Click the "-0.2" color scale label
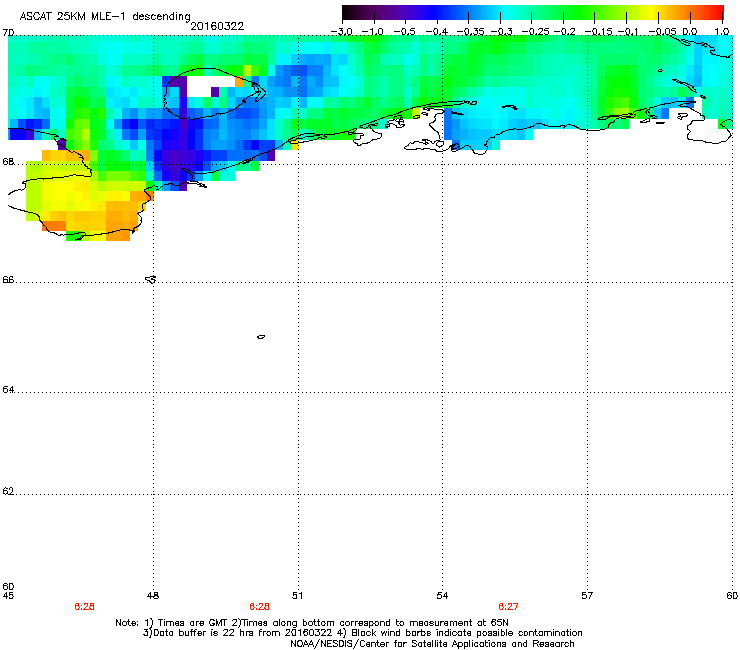The image size is (740, 650). 565,32
